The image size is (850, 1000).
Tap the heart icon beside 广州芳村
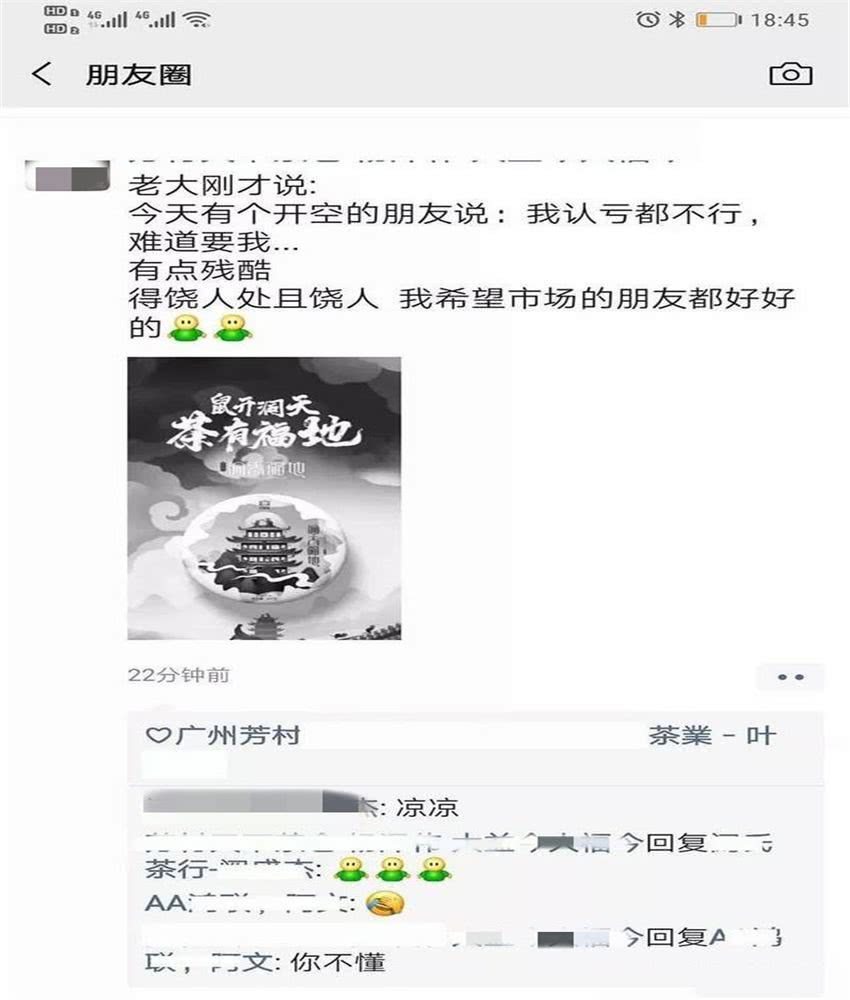tap(158, 735)
